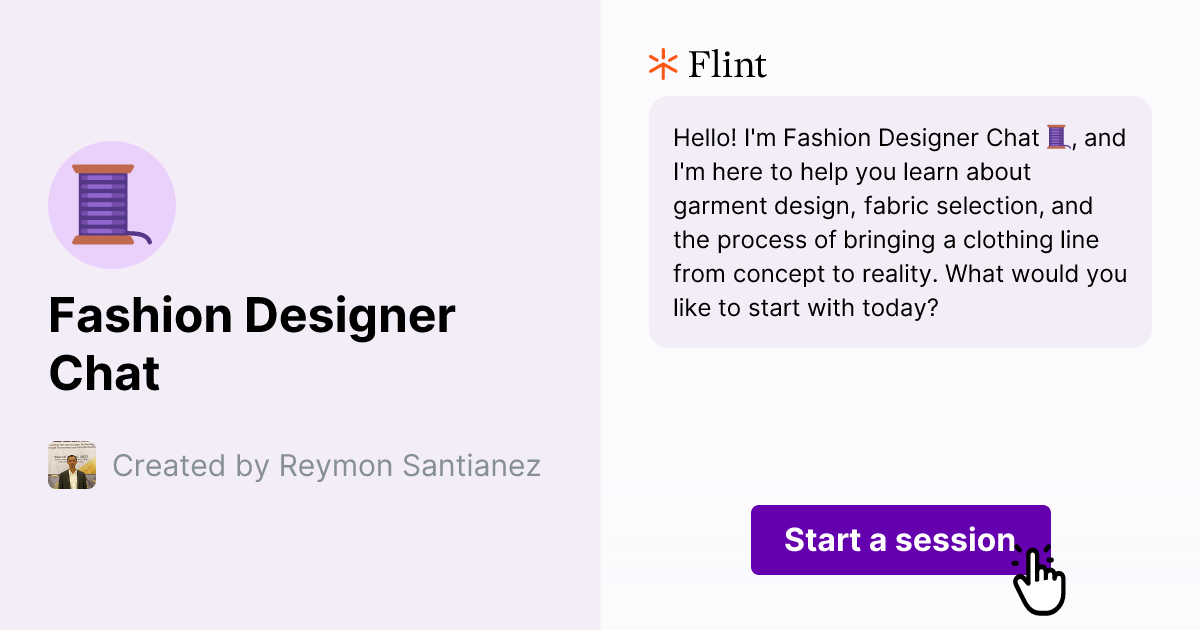Click the thread spool emoji in the greeting
The image size is (1200, 630).
tap(1057, 137)
